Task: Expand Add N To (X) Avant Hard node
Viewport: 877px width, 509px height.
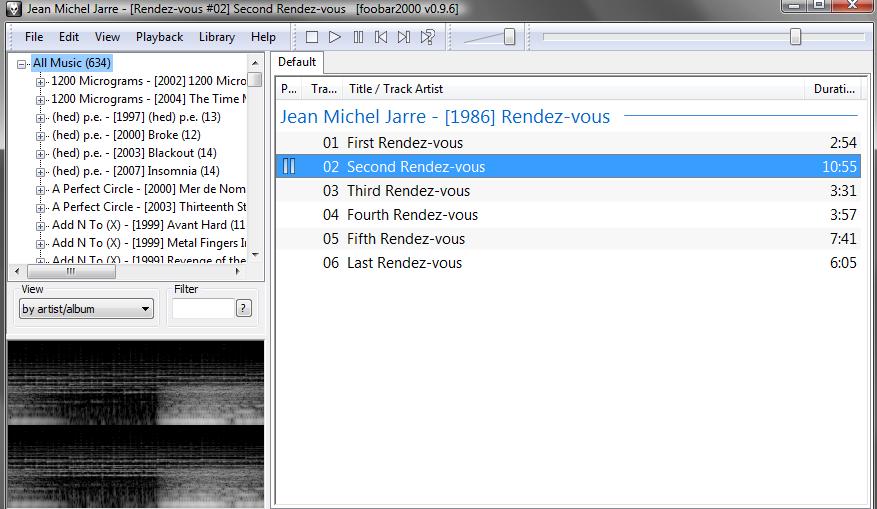Action: click(x=40, y=226)
